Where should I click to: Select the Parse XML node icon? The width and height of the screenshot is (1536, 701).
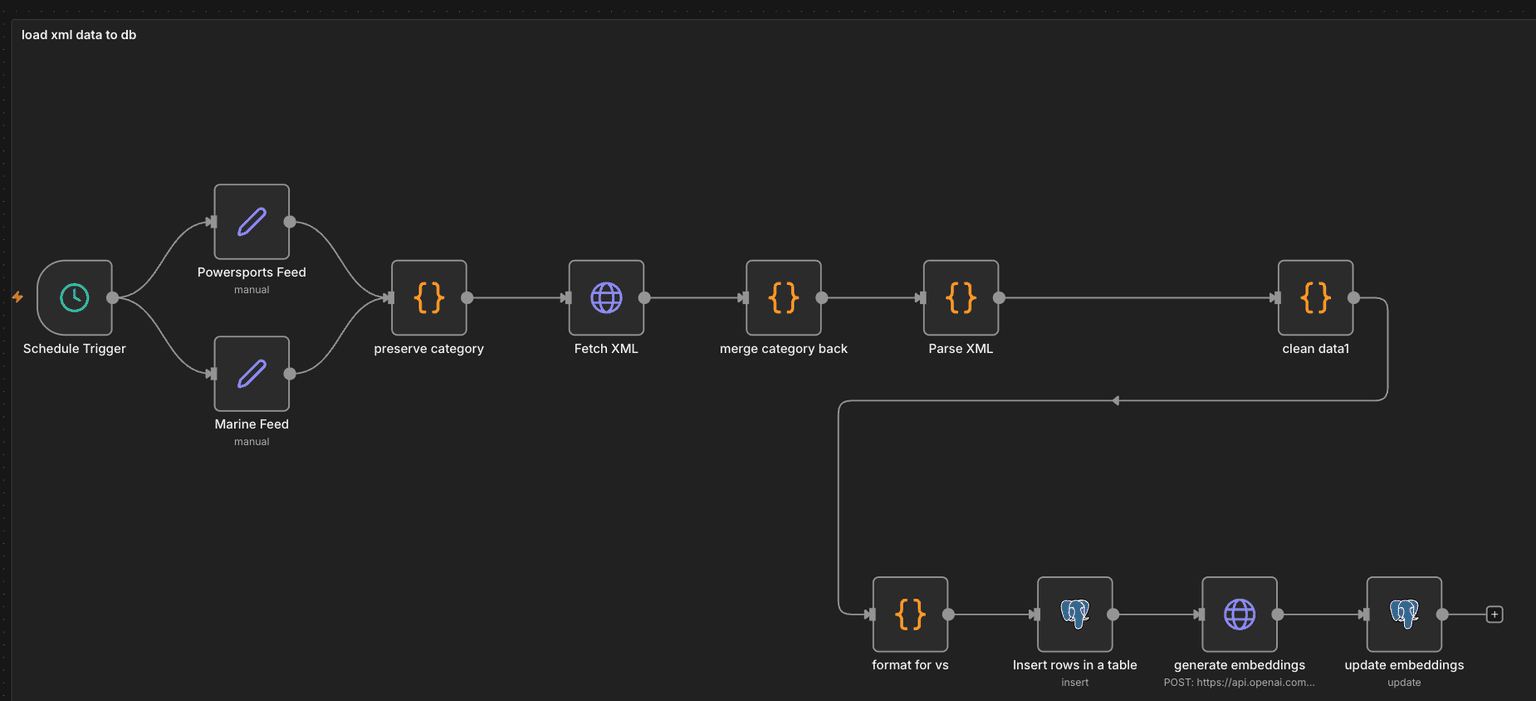pyautogui.click(x=960, y=297)
